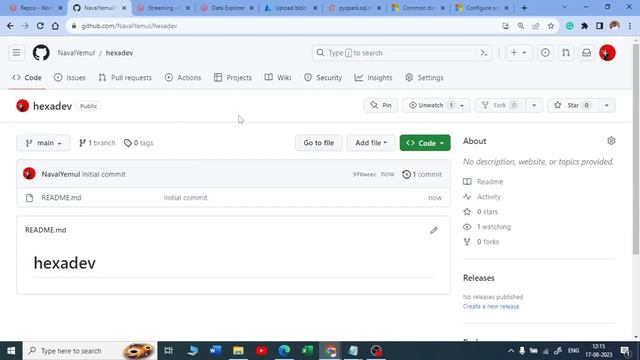Click the Go to file button
The width and height of the screenshot is (640, 360).
[x=319, y=143]
